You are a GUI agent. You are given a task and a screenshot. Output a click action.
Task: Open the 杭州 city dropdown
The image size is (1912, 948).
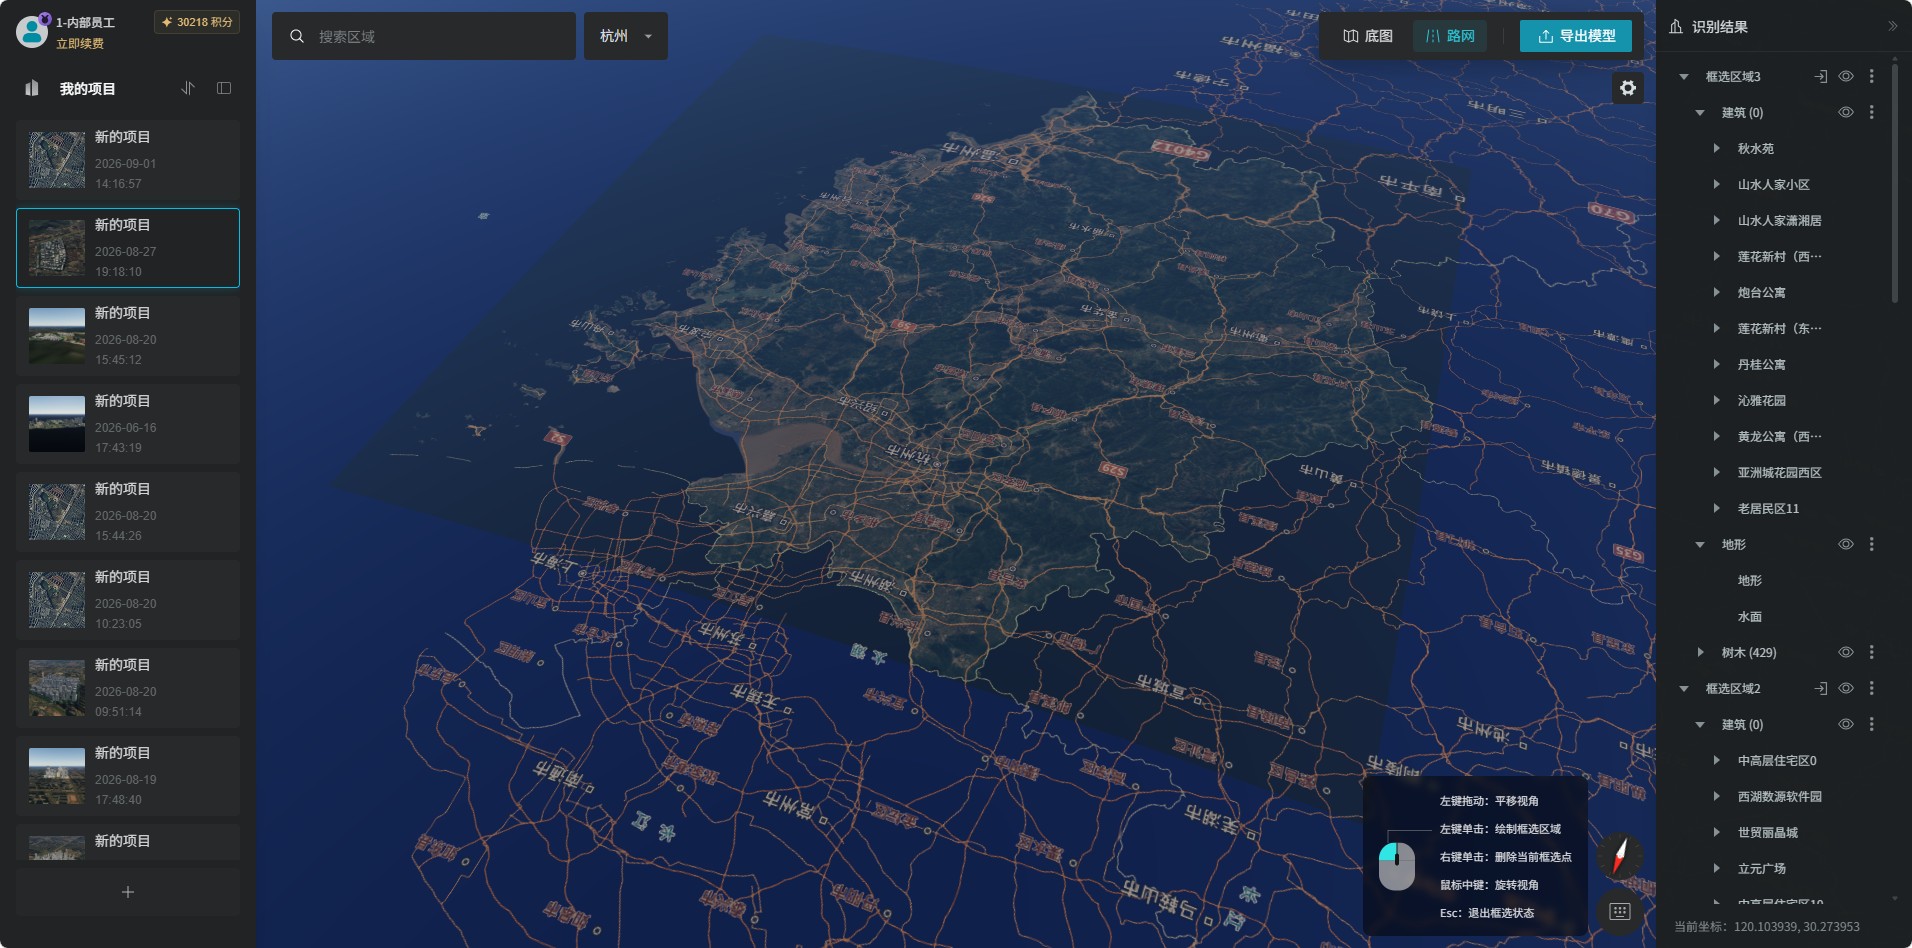[x=626, y=36]
